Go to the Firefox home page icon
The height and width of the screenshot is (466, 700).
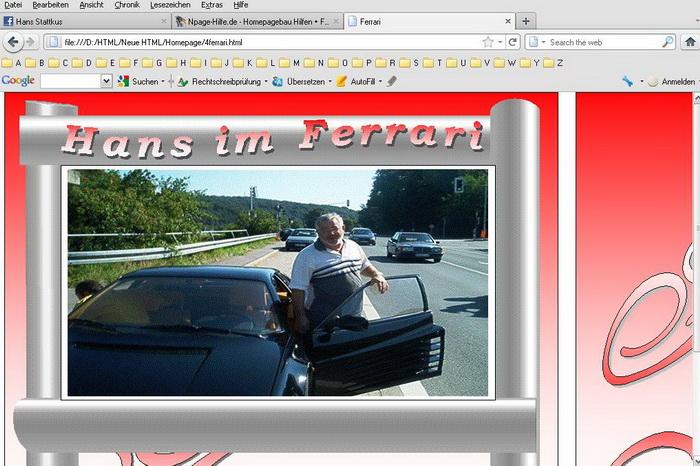689,42
